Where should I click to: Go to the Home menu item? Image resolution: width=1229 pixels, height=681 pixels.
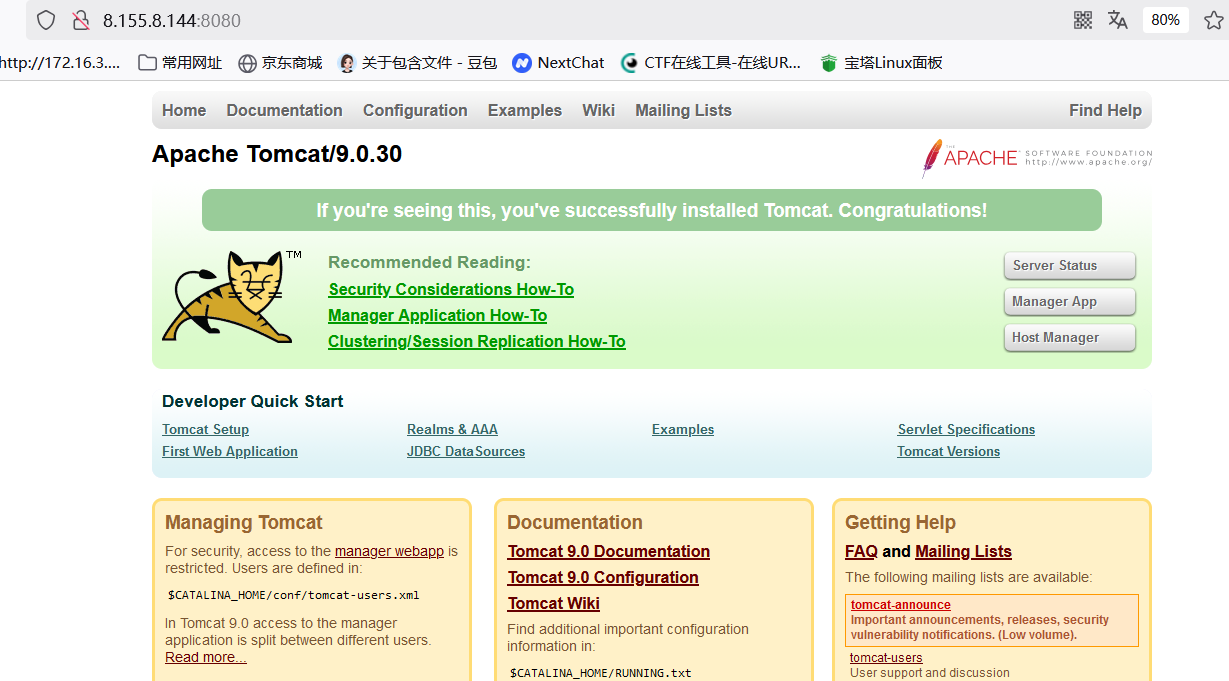(184, 111)
